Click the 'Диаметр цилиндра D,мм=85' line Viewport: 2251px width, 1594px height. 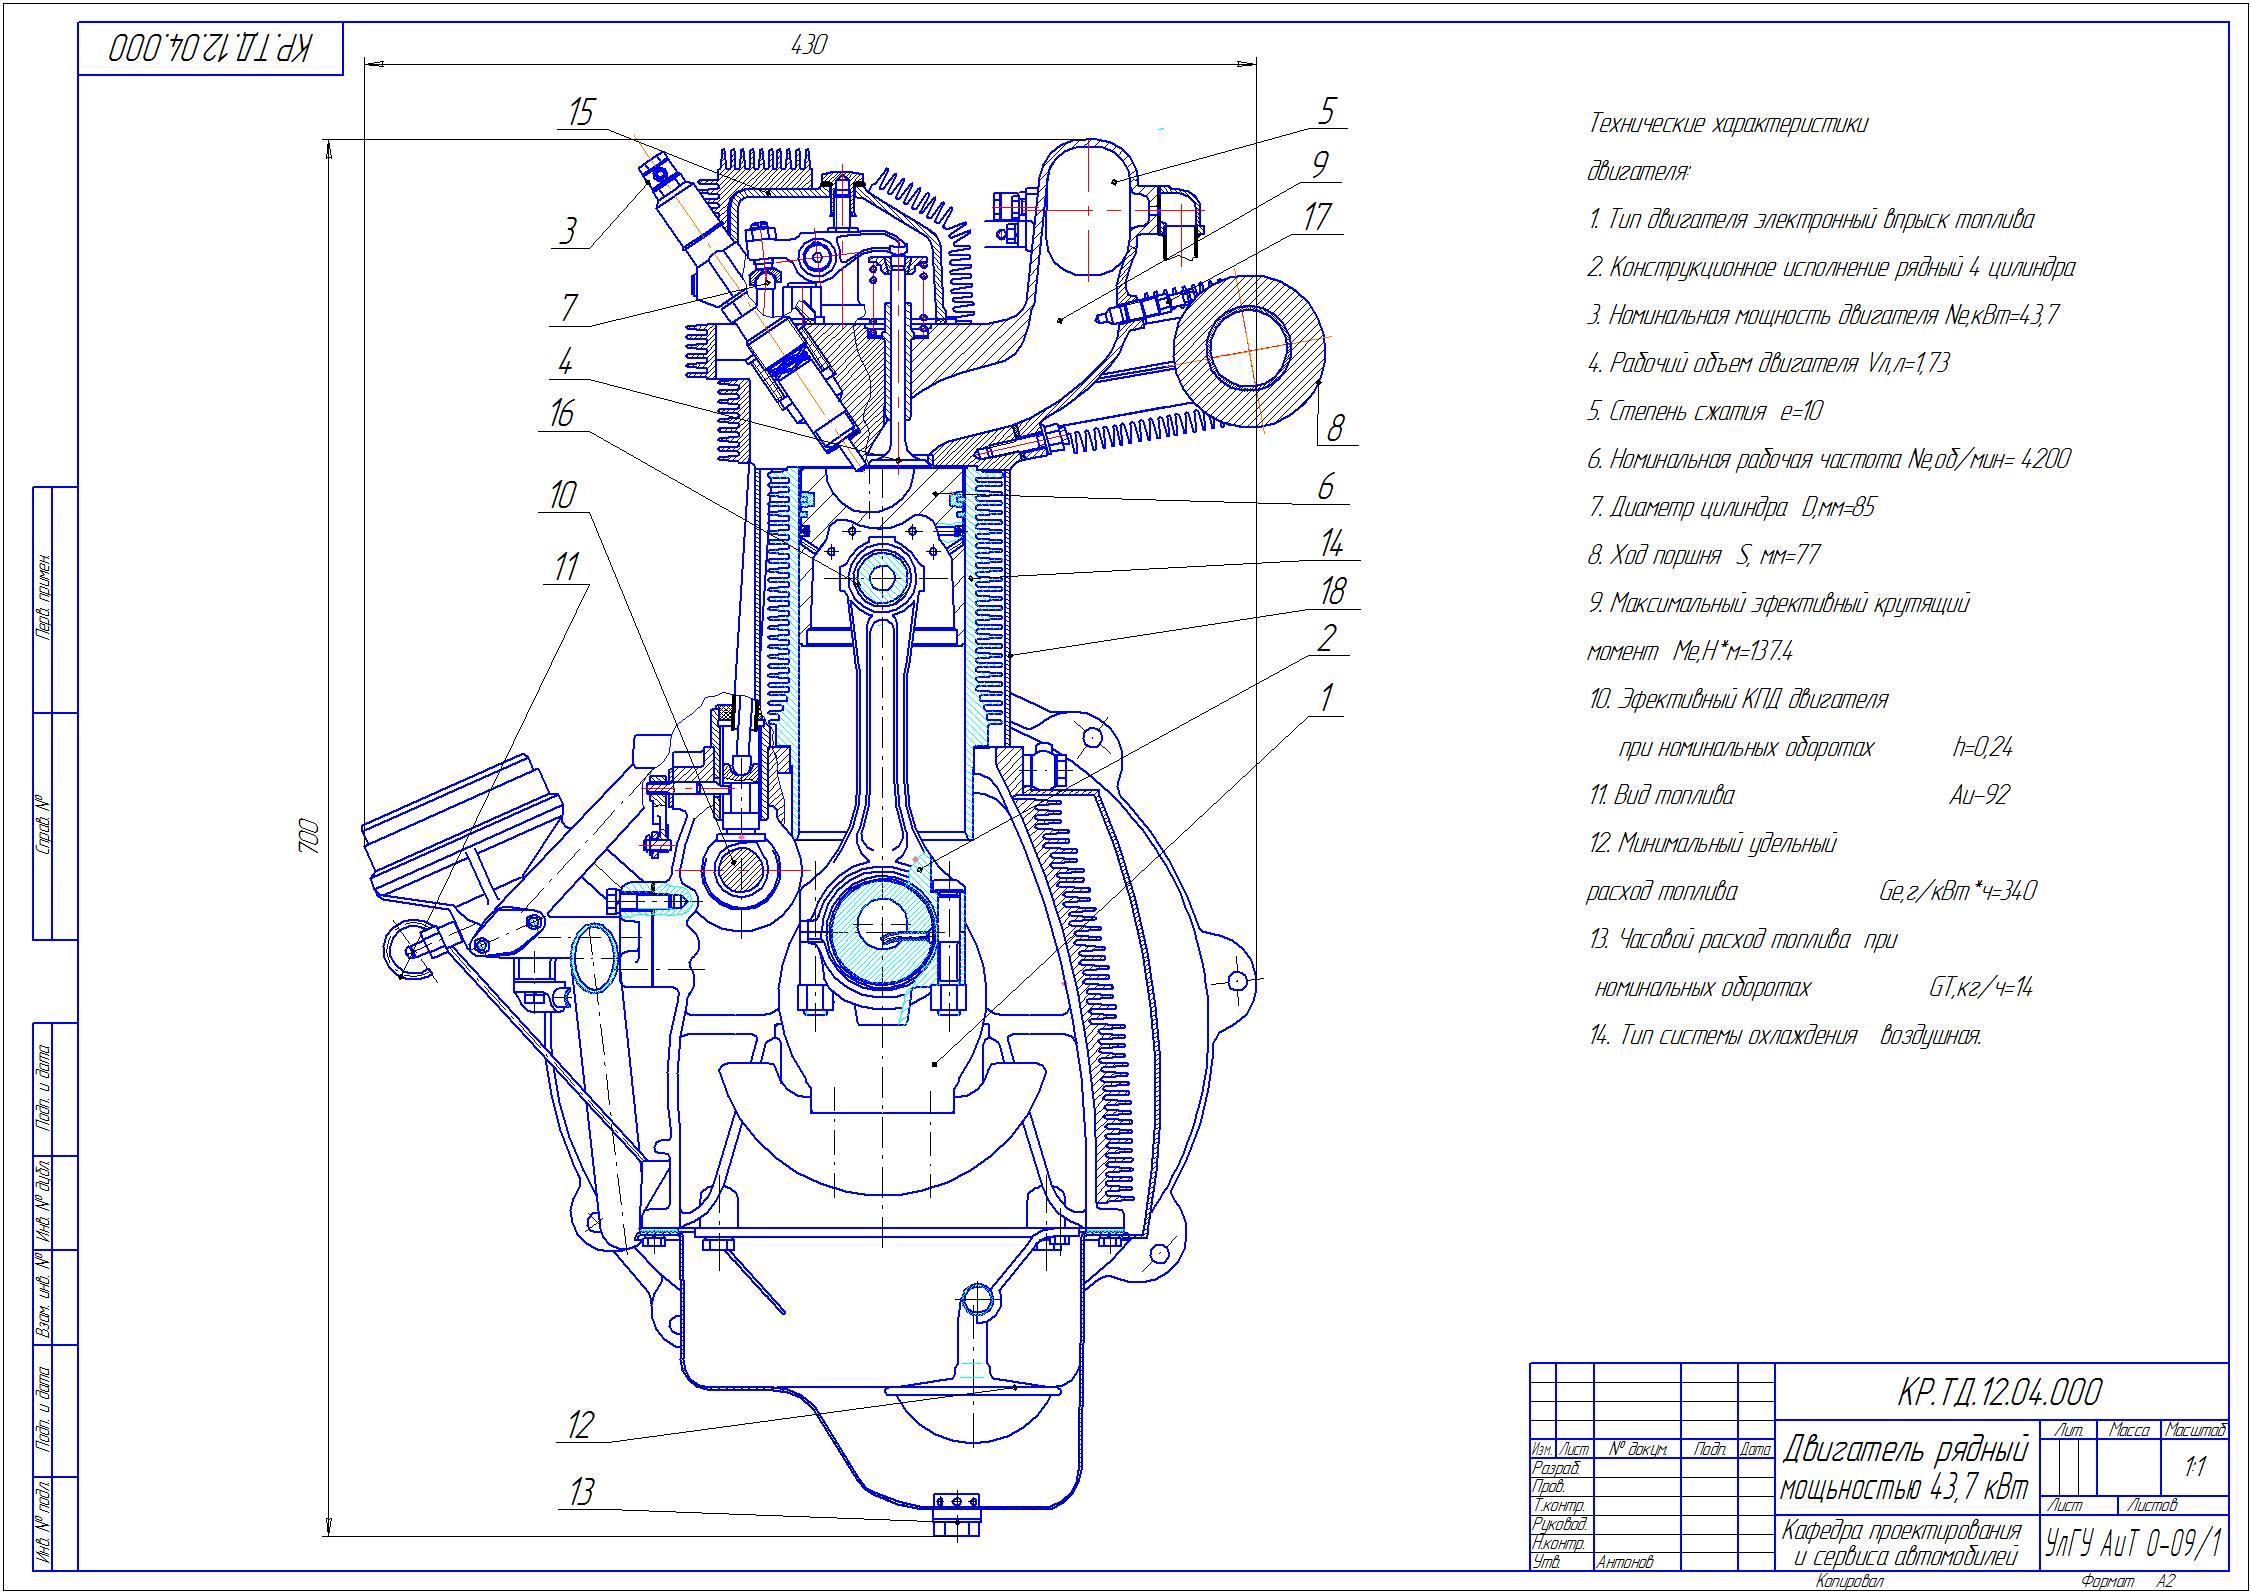pos(1732,507)
